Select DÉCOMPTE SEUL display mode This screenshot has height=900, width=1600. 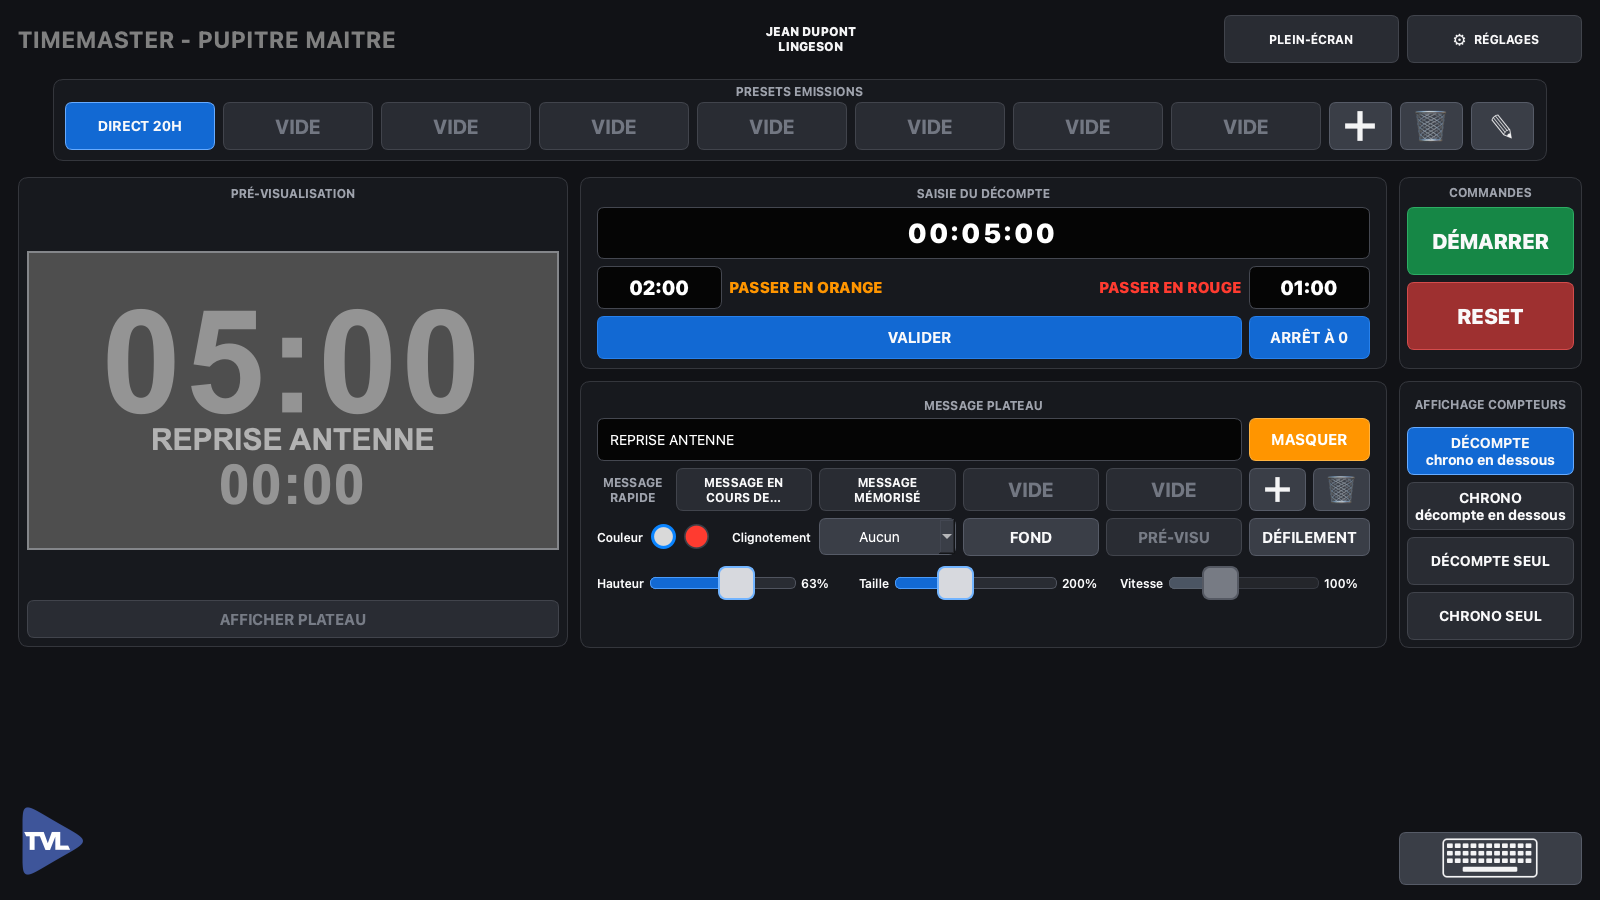pos(1490,561)
